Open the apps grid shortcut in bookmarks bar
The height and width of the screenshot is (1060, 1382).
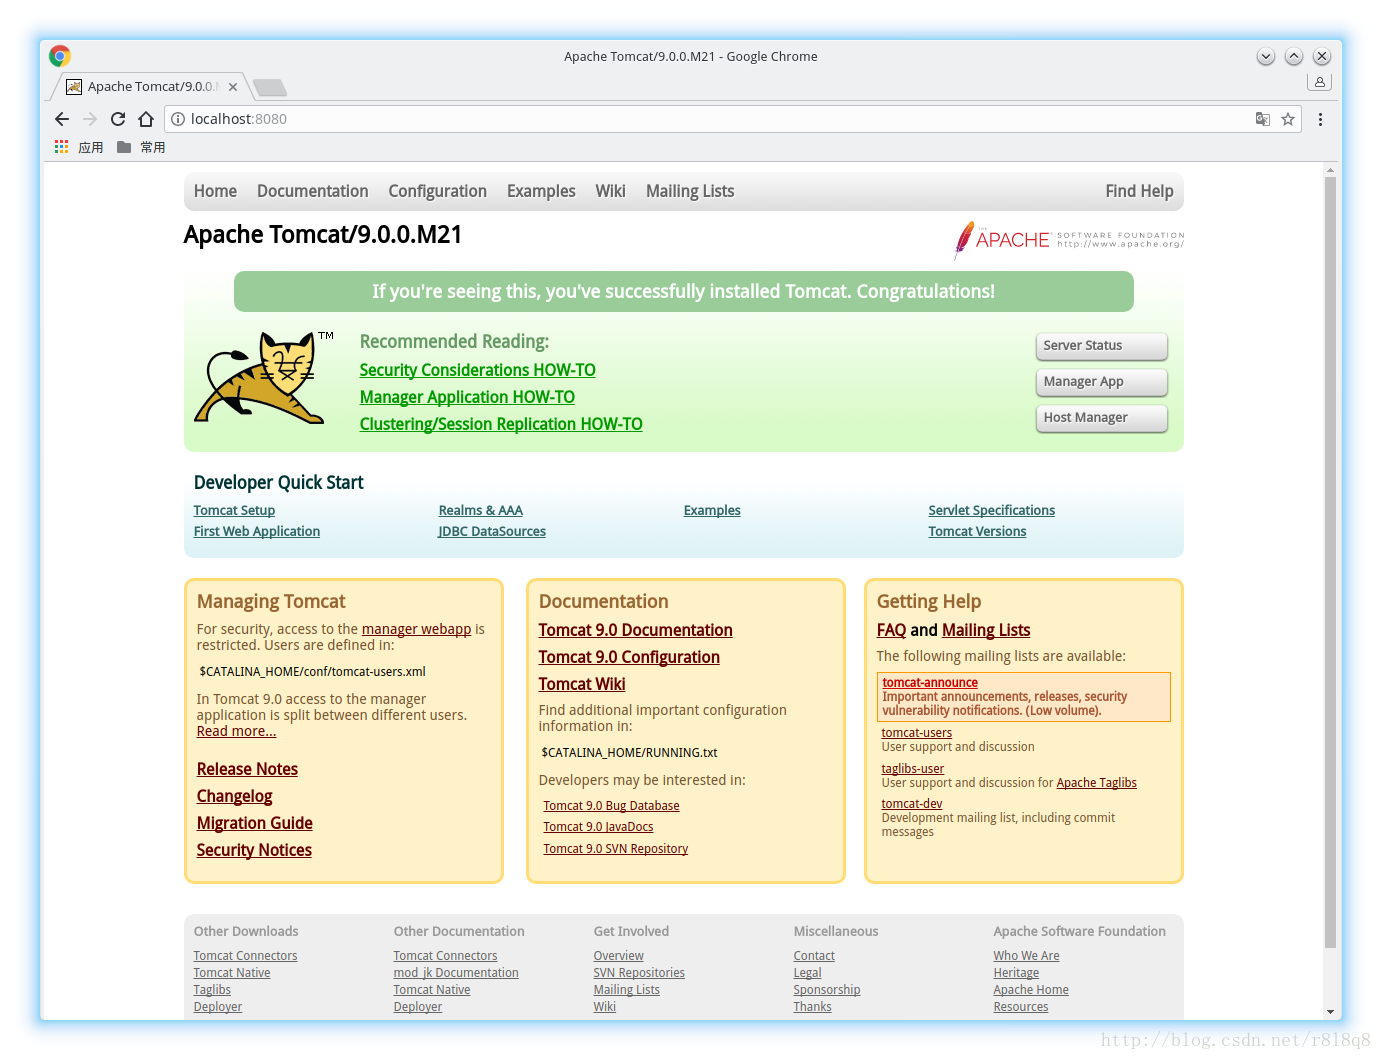click(62, 147)
